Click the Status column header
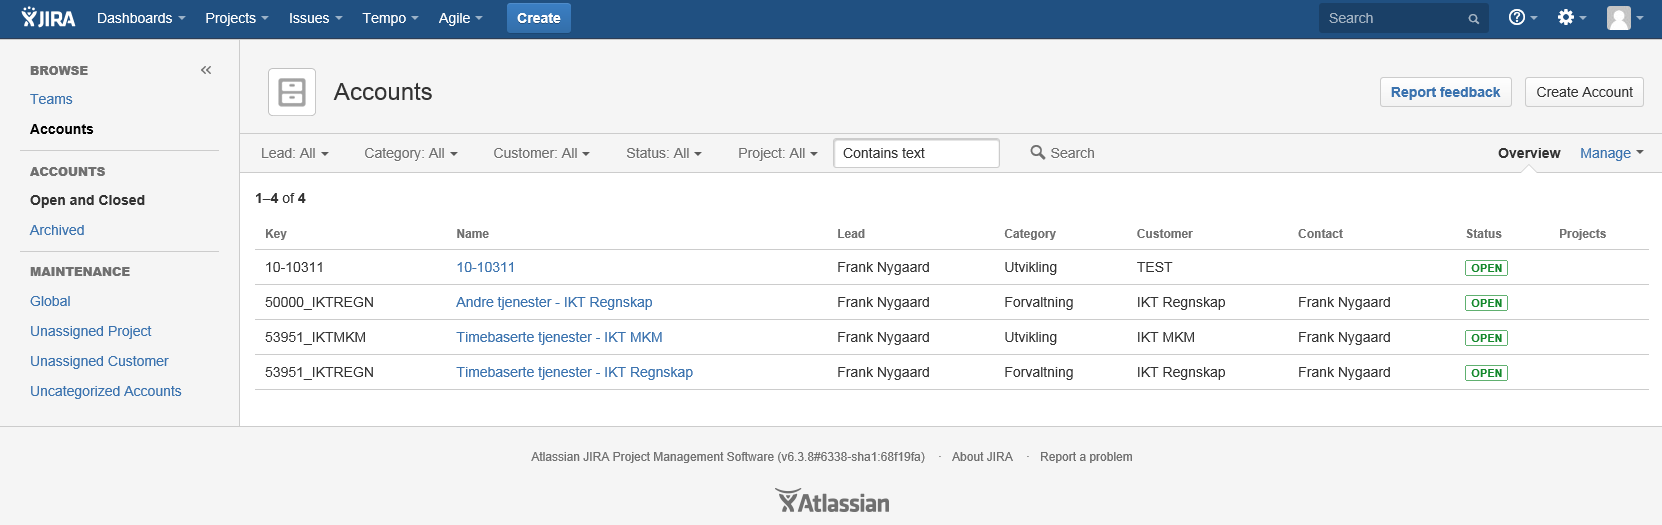Screen dimensions: 1662x525 point(1484,234)
